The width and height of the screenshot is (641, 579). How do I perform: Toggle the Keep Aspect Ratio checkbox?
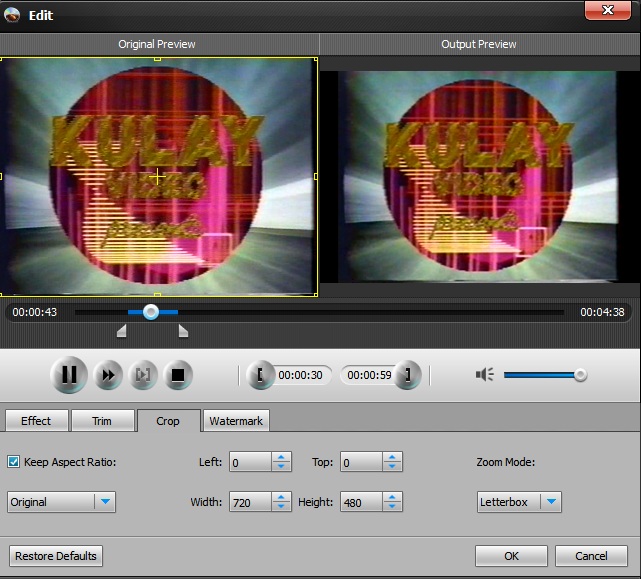pyautogui.click(x=14, y=462)
